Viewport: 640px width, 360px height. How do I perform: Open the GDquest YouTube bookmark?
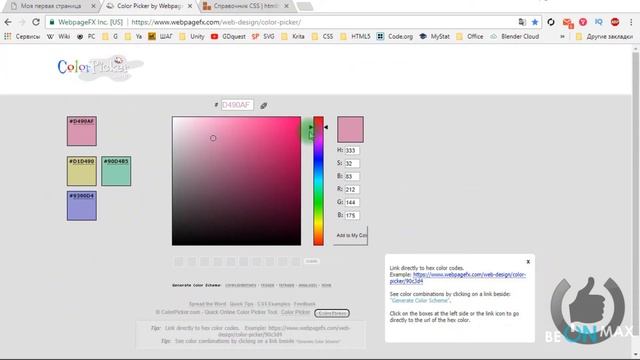pos(229,36)
